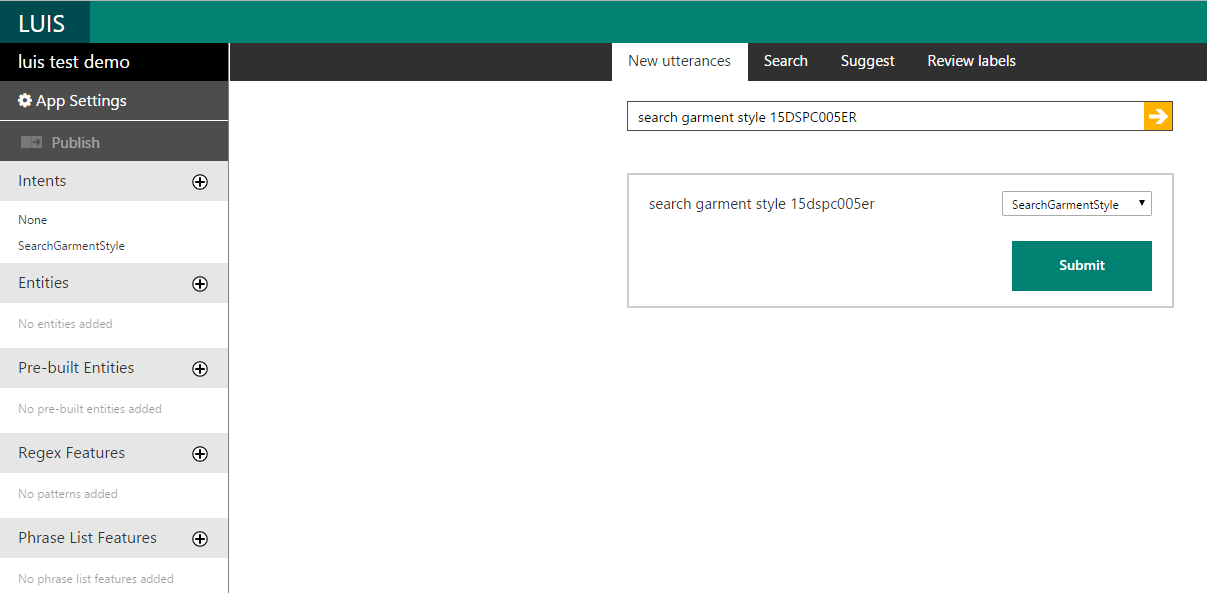Switch to the Search tab
The image size is (1207, 593).
tap(786, 61)
